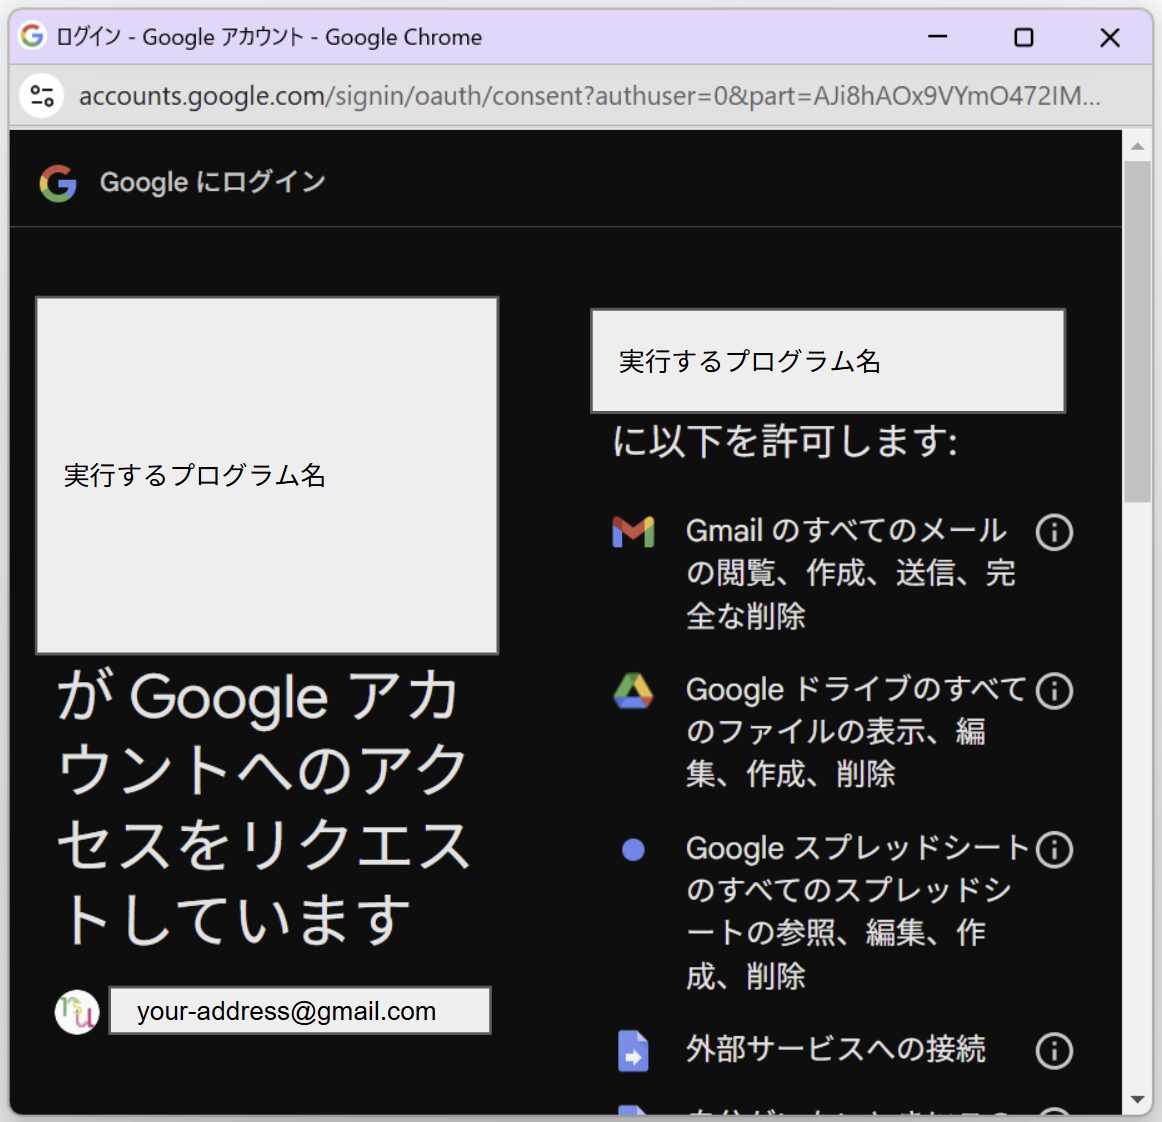This screenshot has height=1122, width=1162.
Task: Click the Chrome window Google favicon
Action: 32,36
